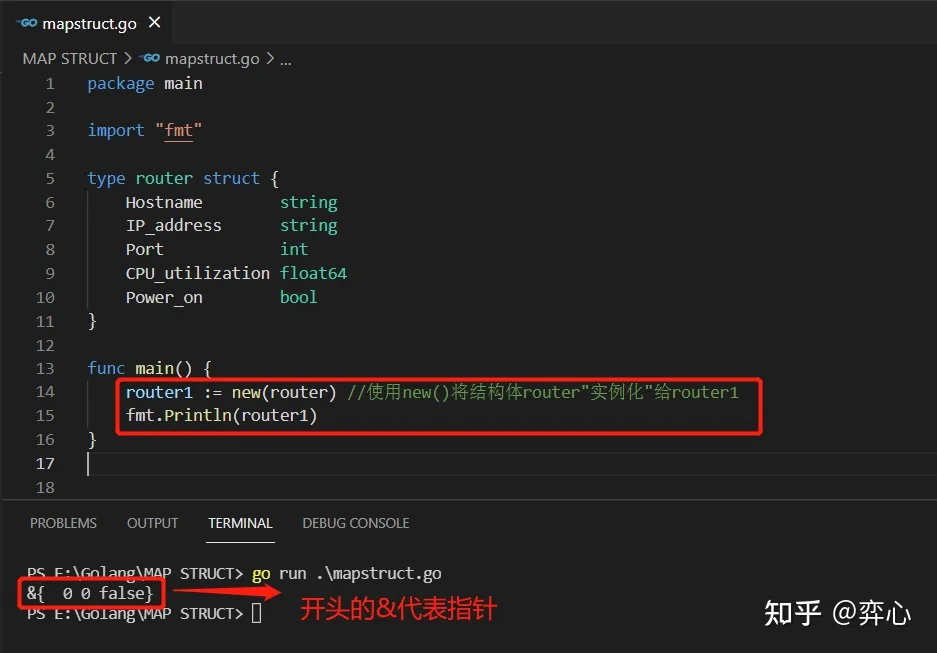Click 'main()' in the function declaration
Viewport: 937px width, 653px height.
(164, 369)
